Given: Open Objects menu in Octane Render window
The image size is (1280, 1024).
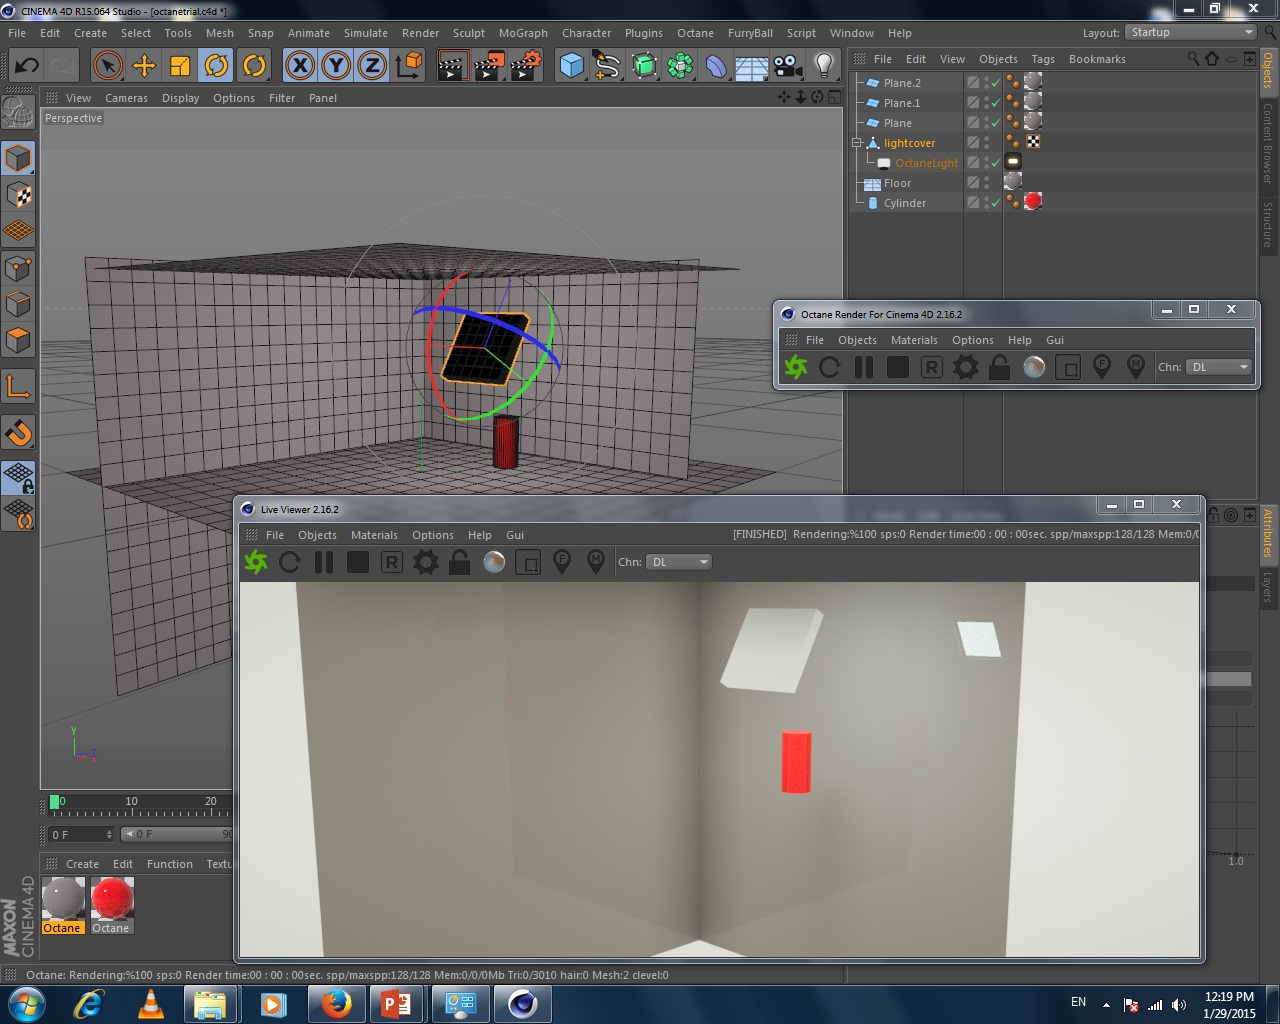Looking at the screenshot, I should click(x=857, y=340).
